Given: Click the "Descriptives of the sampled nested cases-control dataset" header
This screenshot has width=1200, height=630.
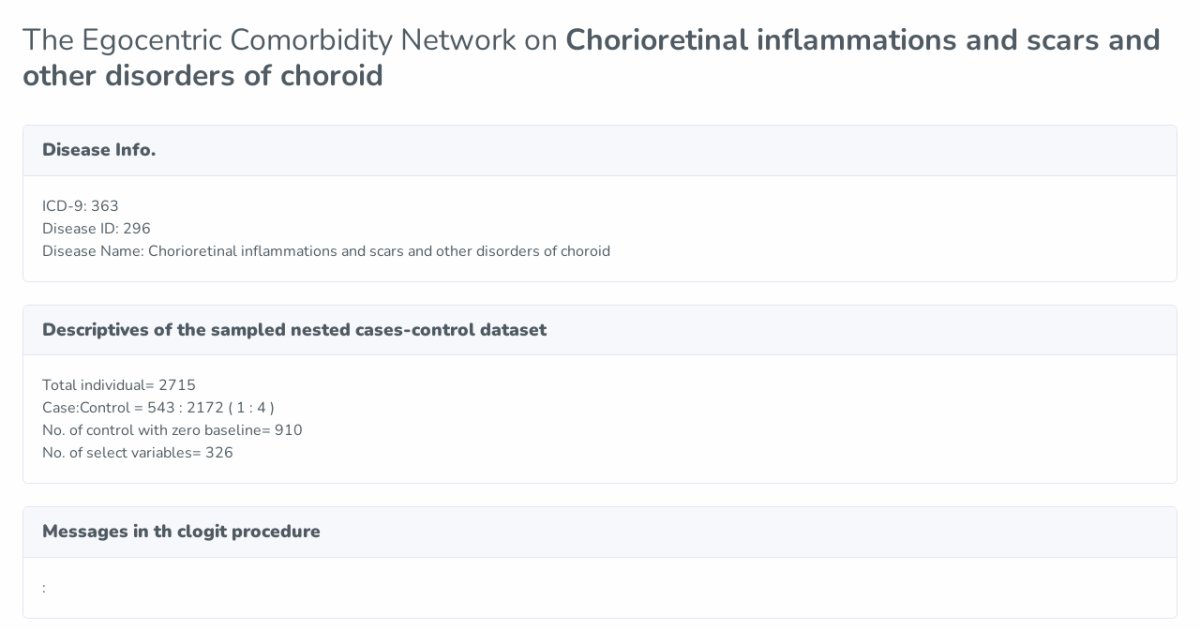Looking at the screenshot, I should 294,330.
